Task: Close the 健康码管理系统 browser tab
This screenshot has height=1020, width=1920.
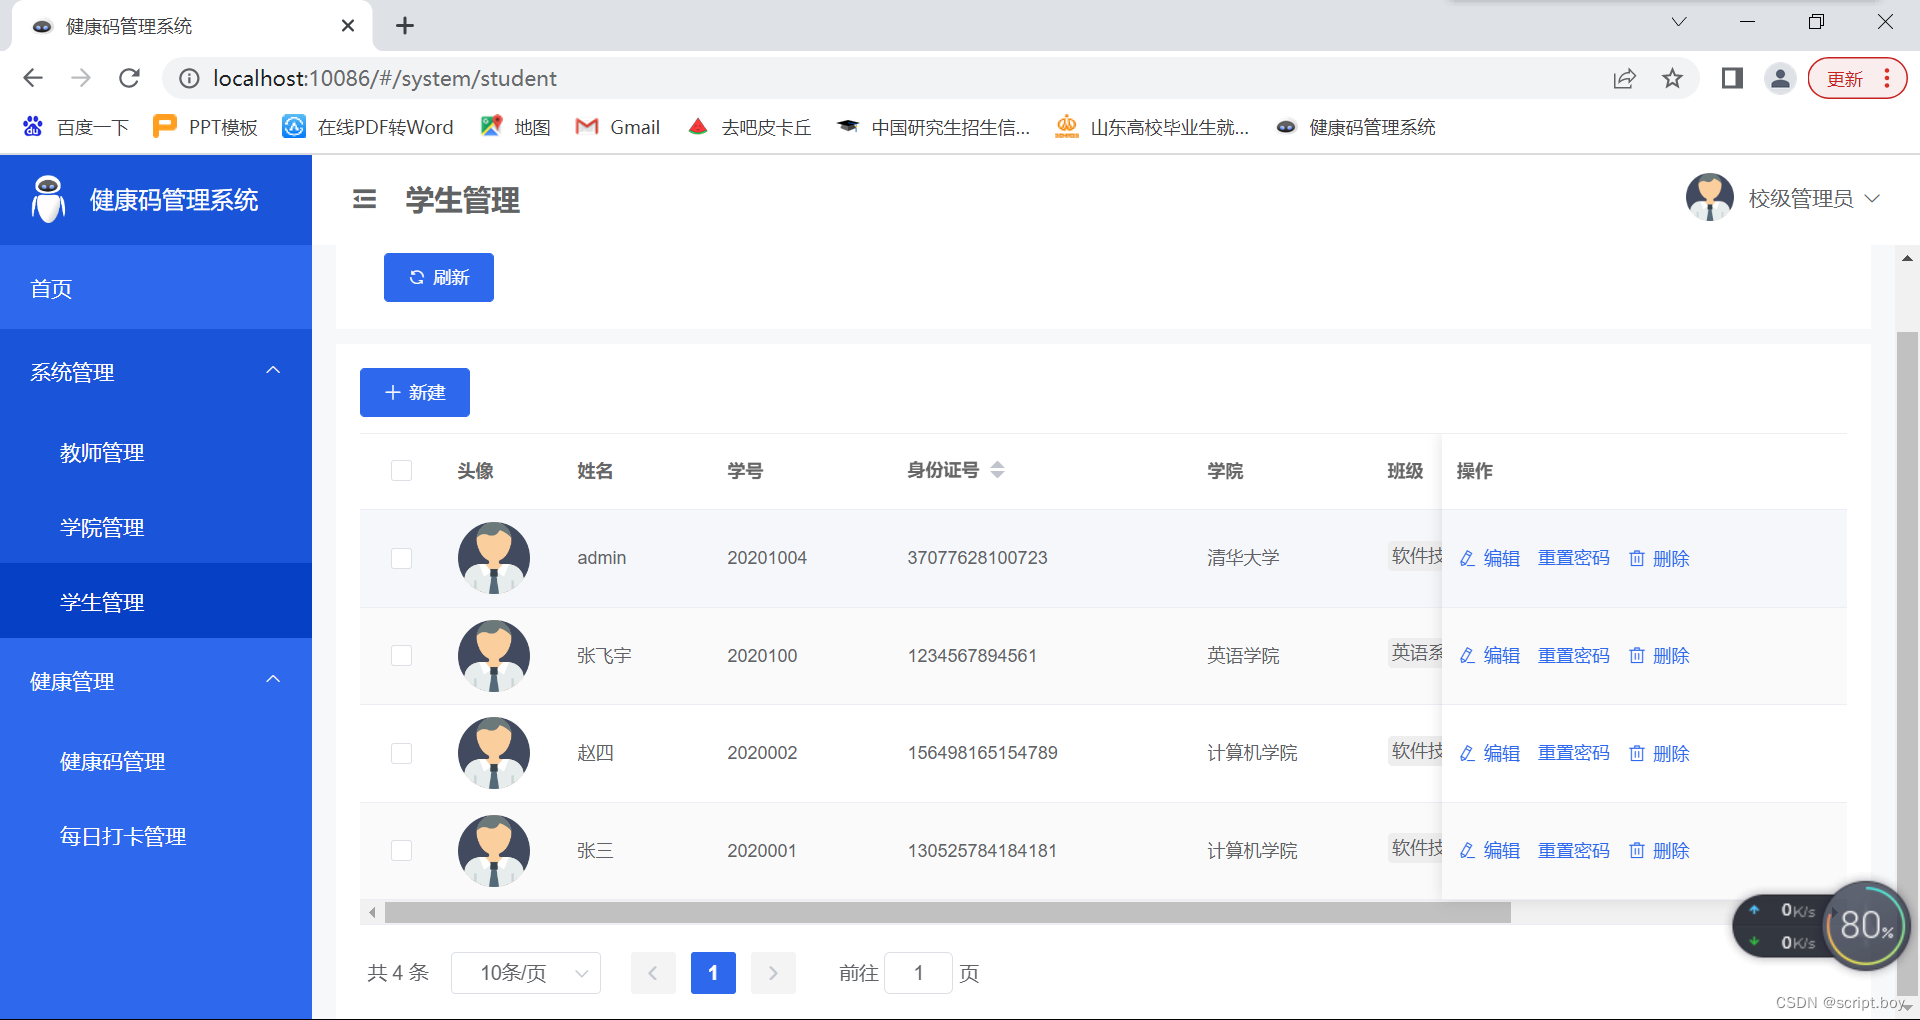Action: click(347, 26)
